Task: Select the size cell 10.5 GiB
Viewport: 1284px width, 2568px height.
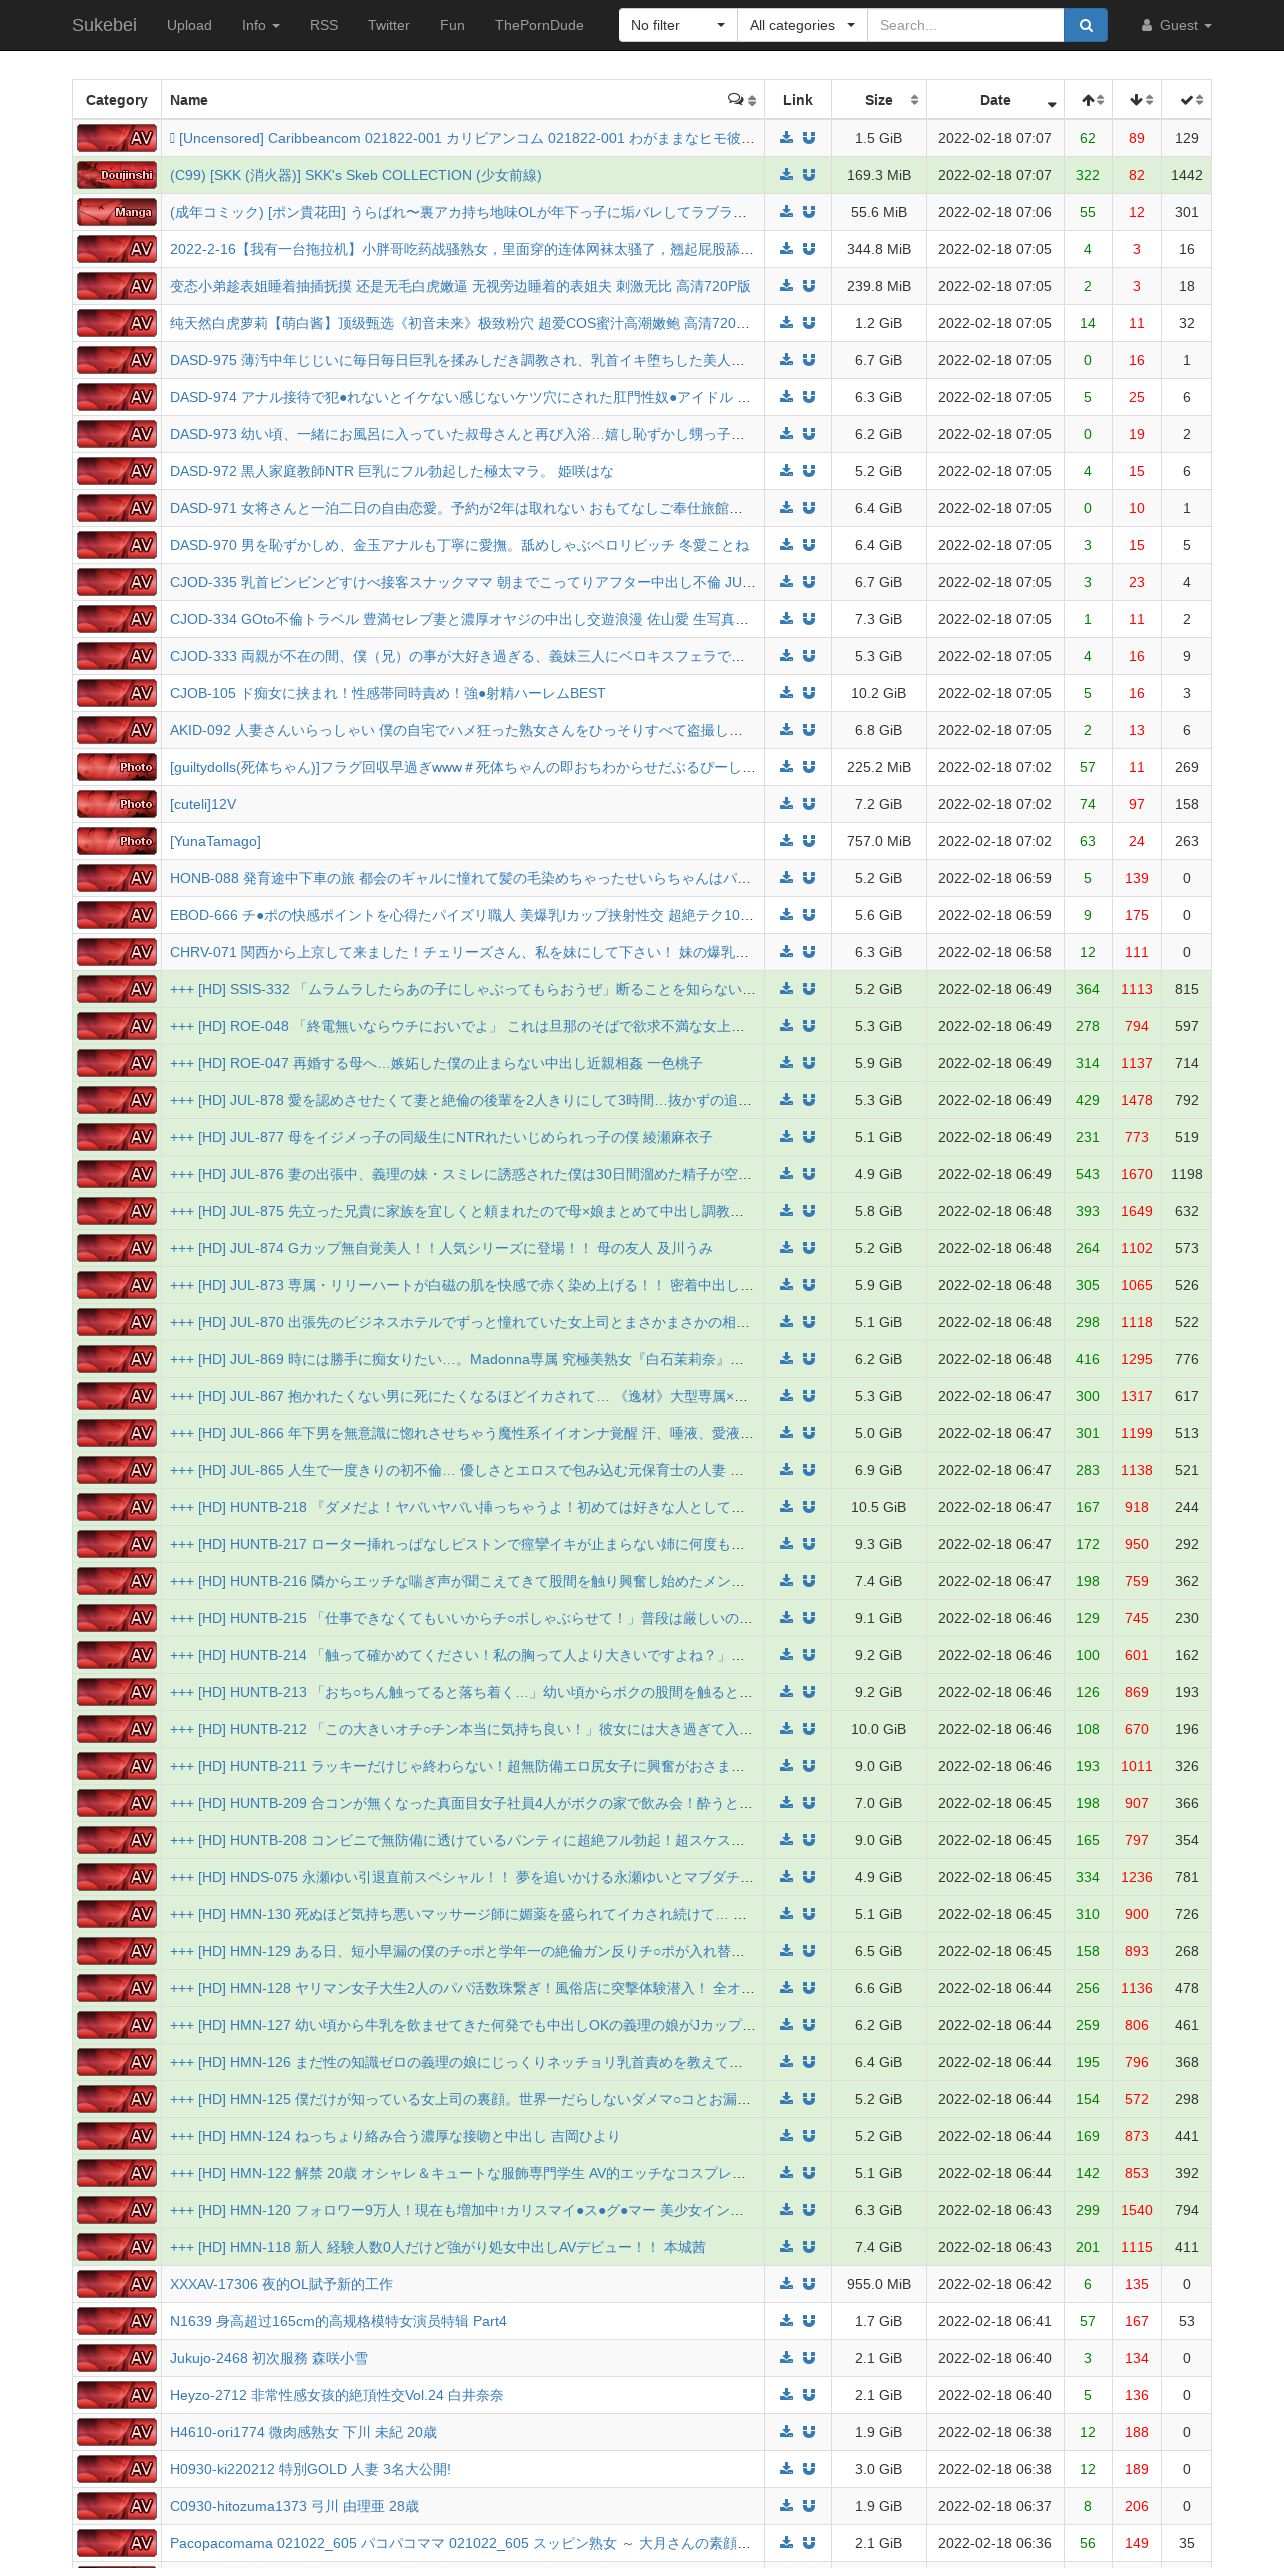Action: pyautogui.click(x=879, y=1507)
